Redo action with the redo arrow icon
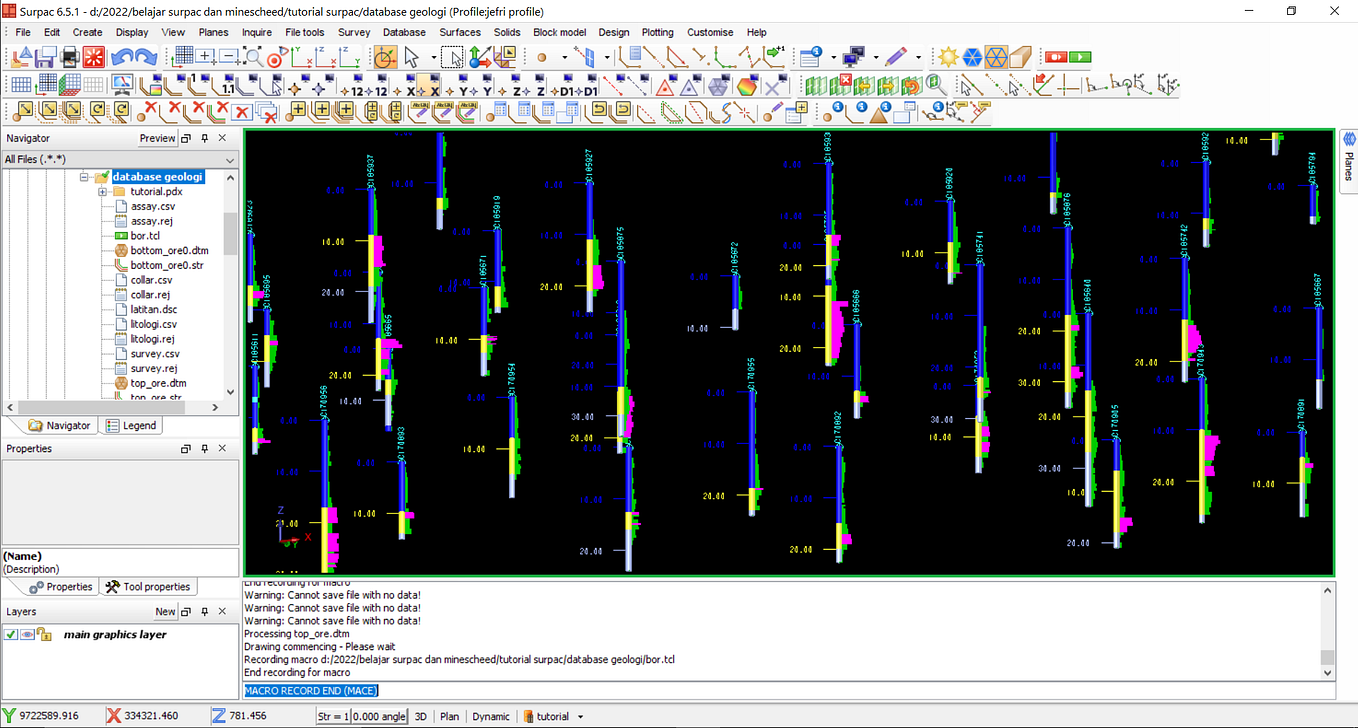 (146, 57)
